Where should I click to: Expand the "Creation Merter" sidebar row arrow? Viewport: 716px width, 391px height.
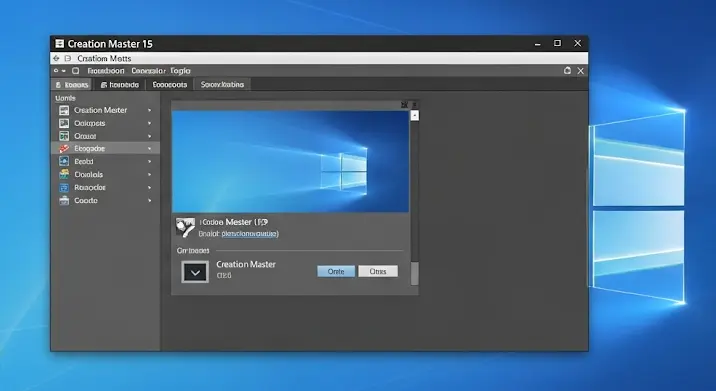(x=149, y=110)
